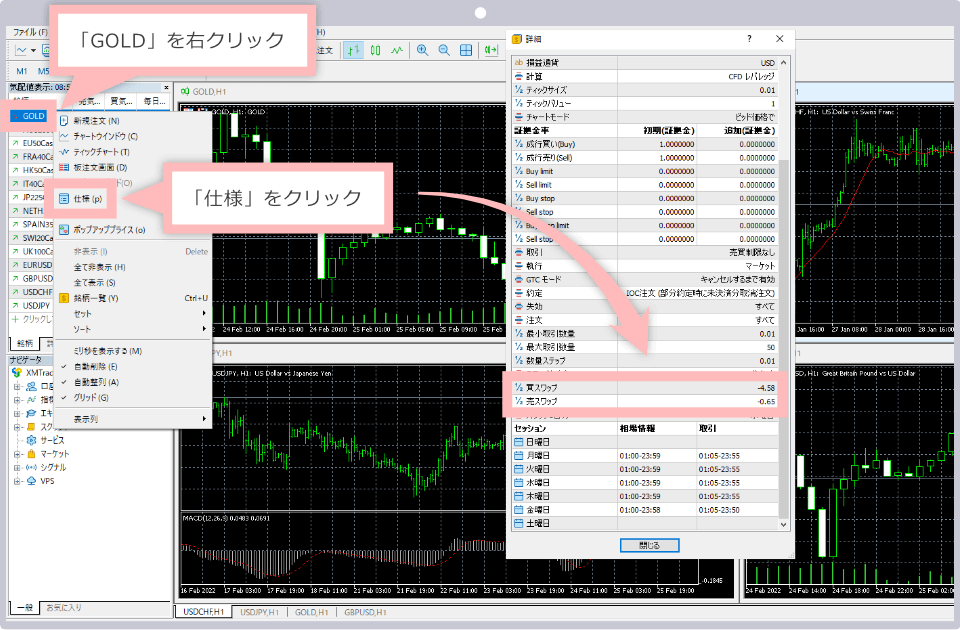The image size is (960, 630).
Task: Switch to the USDCHF,H1 chart tab
Action: (203, 611)
